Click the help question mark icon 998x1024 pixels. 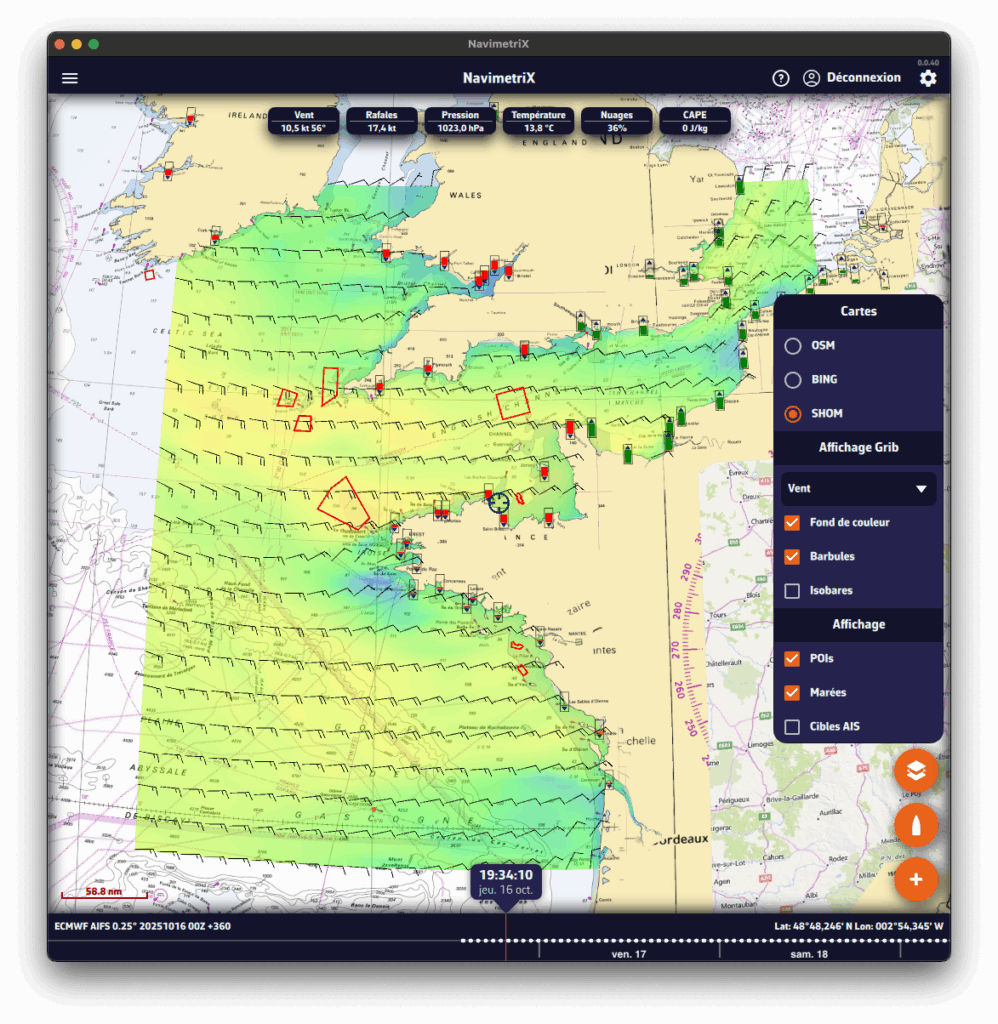point(781,78)
